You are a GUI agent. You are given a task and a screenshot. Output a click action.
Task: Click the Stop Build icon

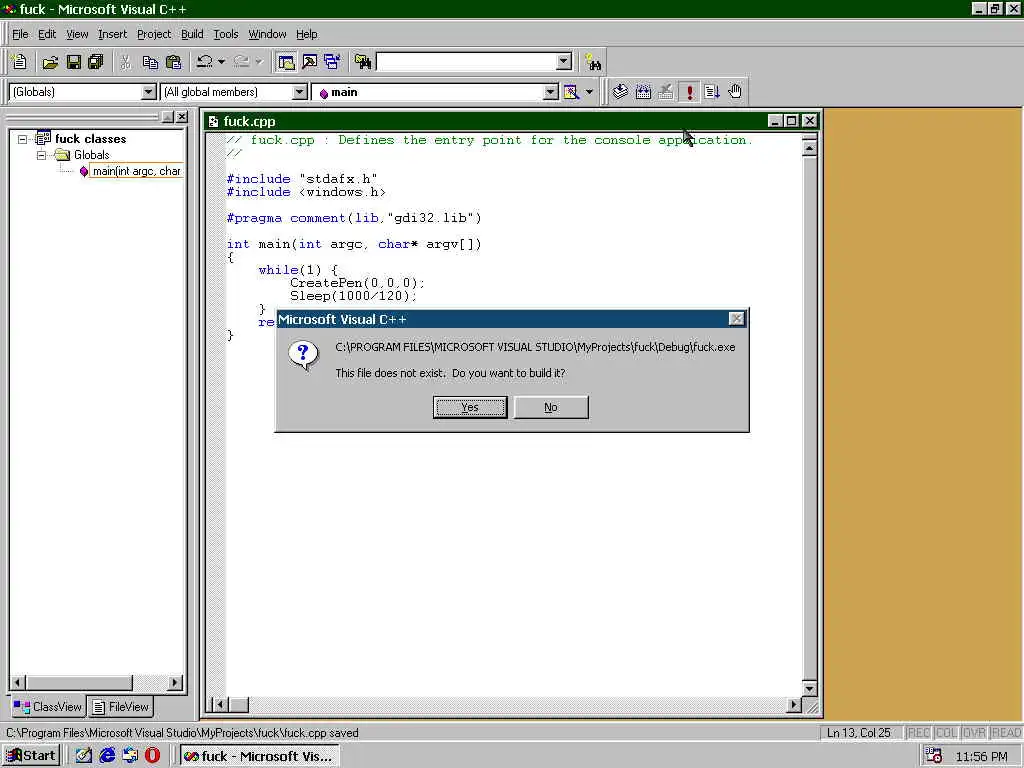[665, 91]
